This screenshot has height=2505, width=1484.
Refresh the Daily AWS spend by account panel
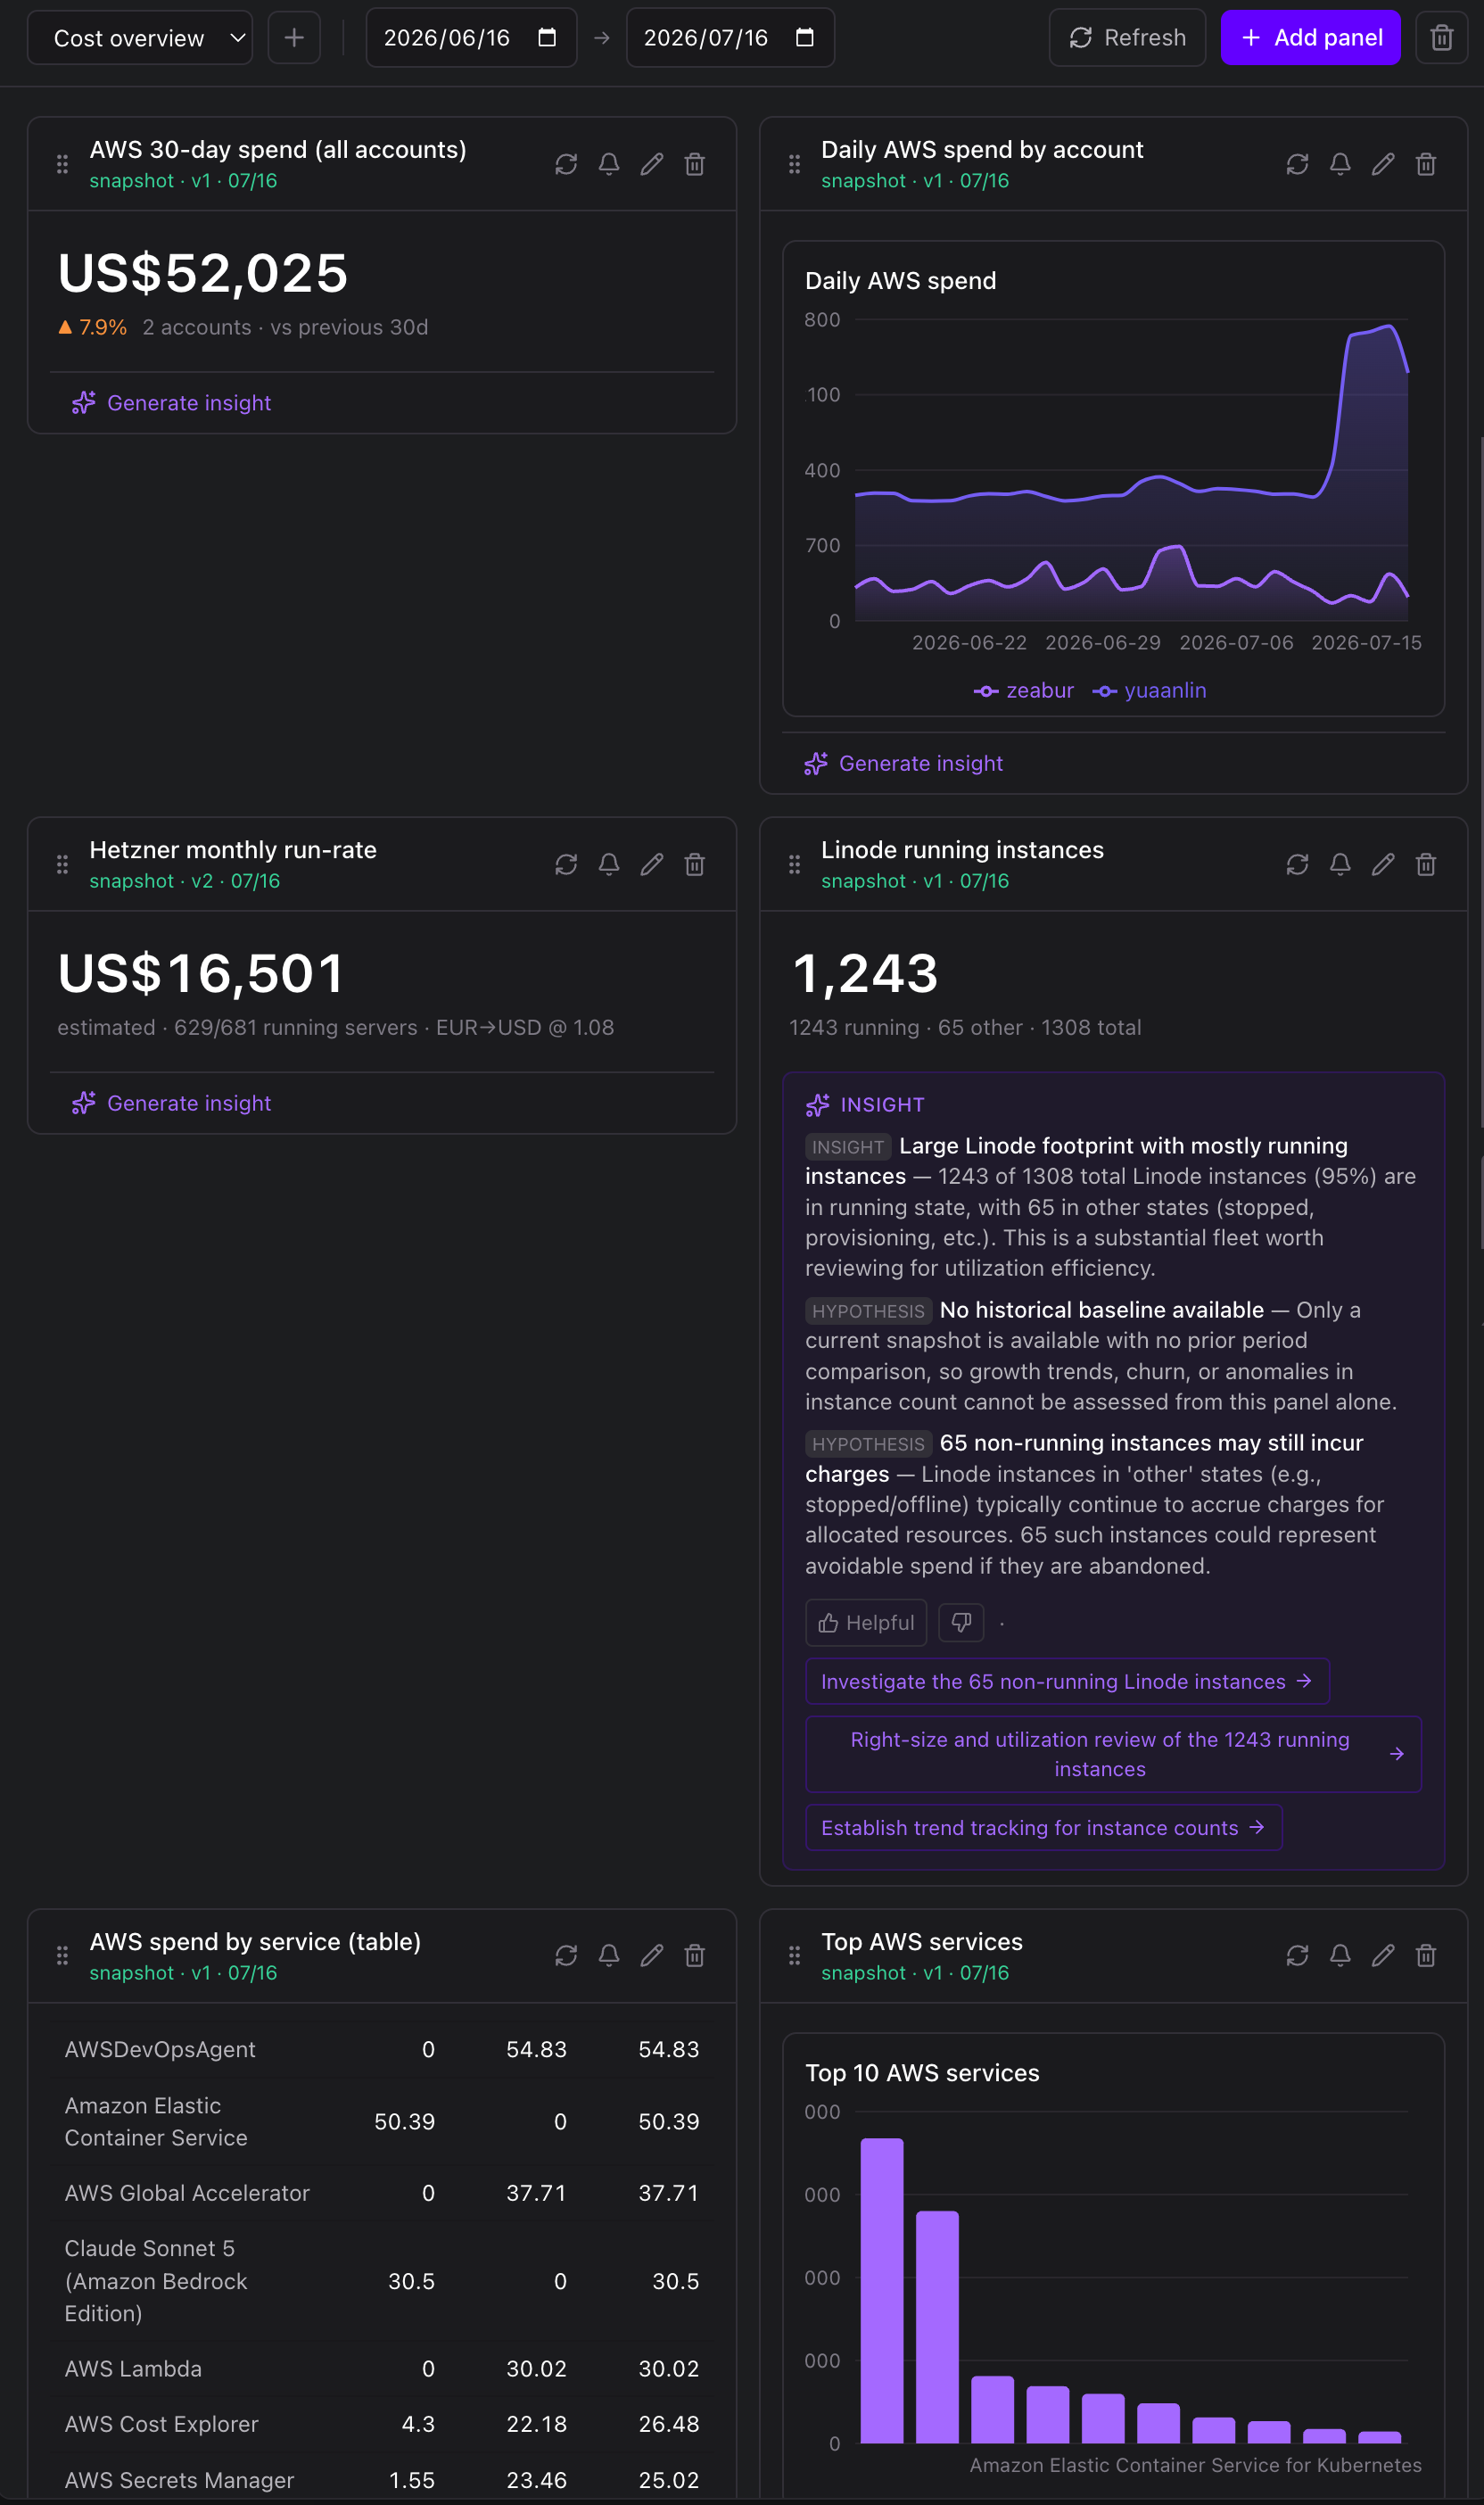coord(1297,164)
